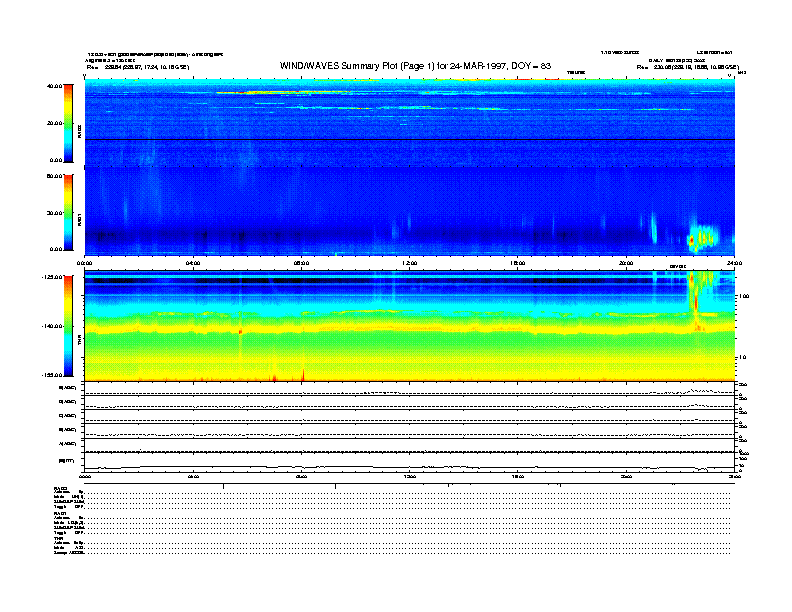Click the 40.00 label on RAD2 colorbar
This screenshot has height=612, width=792.
pyautogui.click(x=54, y=86)
